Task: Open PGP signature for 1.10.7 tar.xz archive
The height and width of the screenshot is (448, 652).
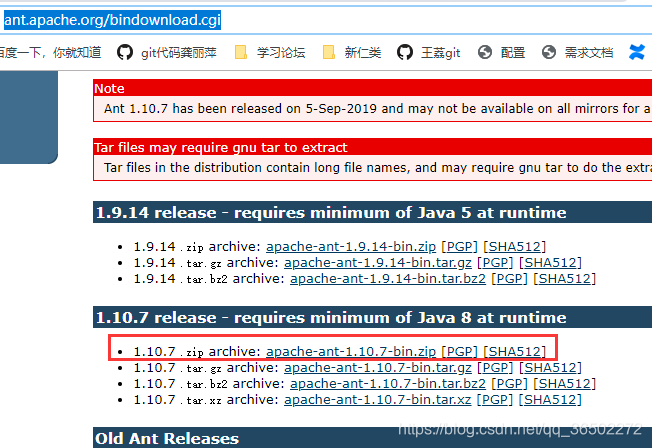Action: click(494, 400)
